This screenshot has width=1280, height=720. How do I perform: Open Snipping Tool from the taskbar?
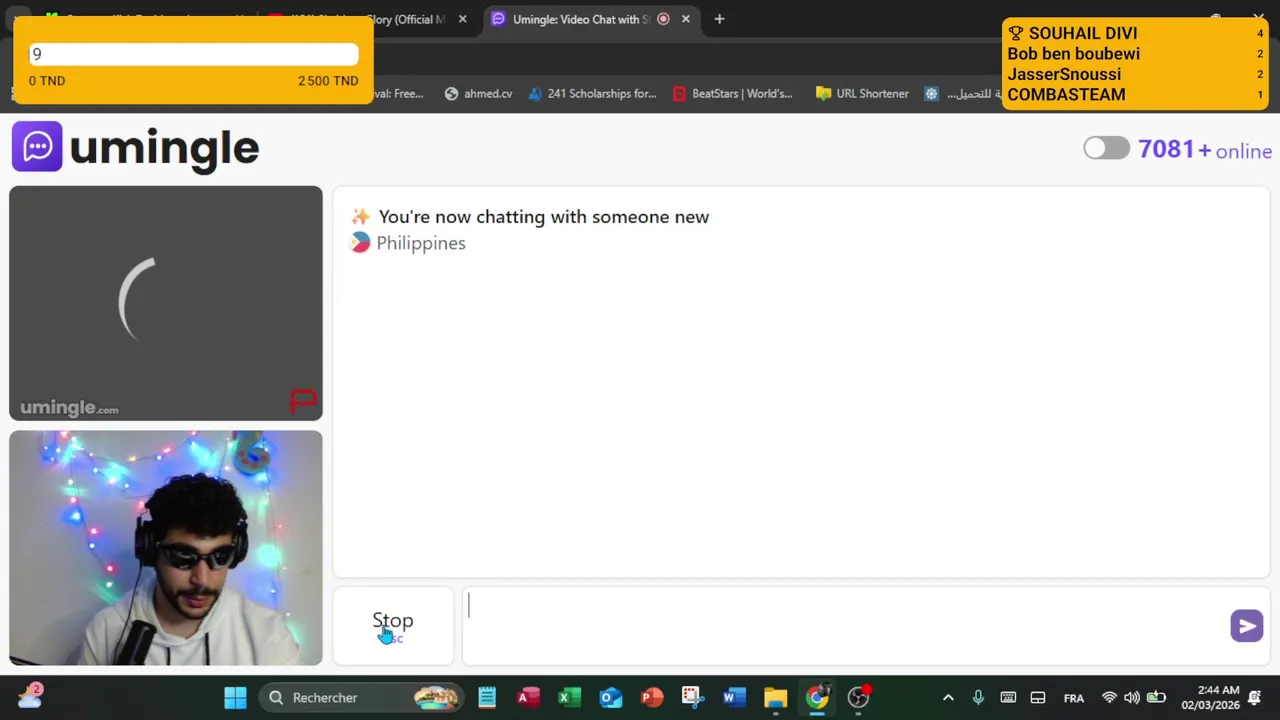(693, 697)
